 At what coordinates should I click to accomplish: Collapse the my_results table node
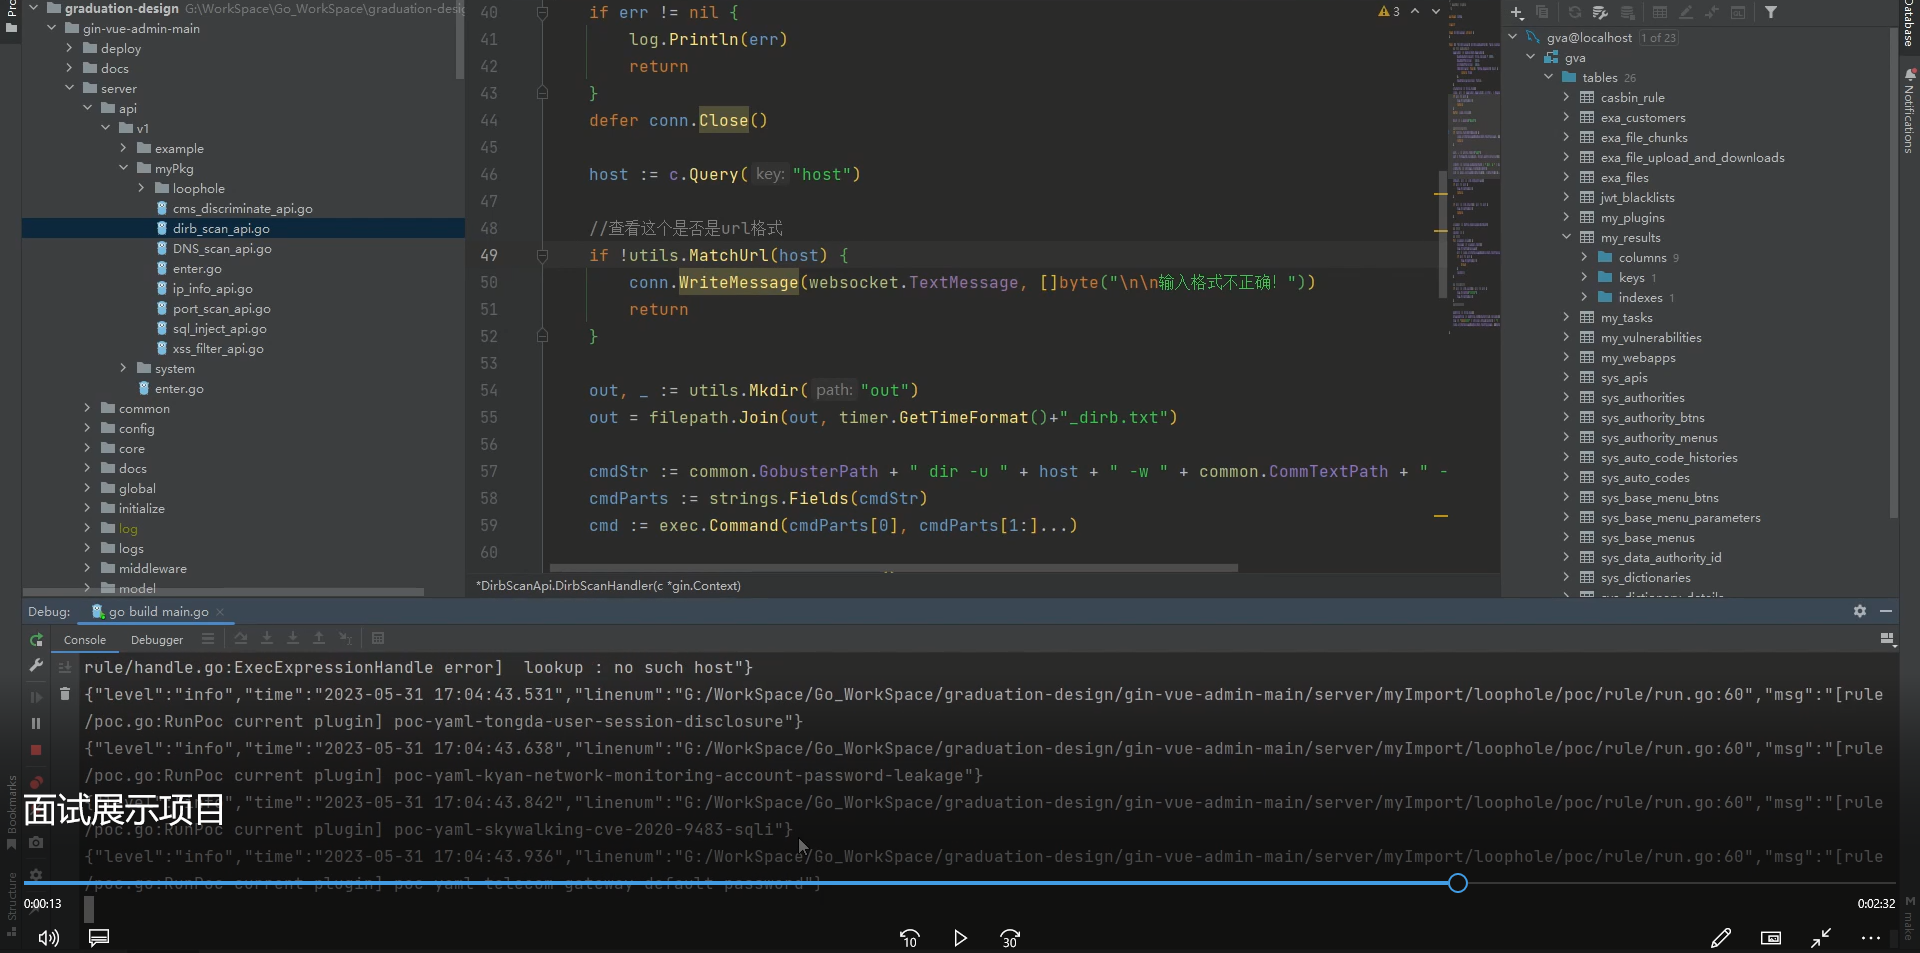click(x=1566, y=237)
